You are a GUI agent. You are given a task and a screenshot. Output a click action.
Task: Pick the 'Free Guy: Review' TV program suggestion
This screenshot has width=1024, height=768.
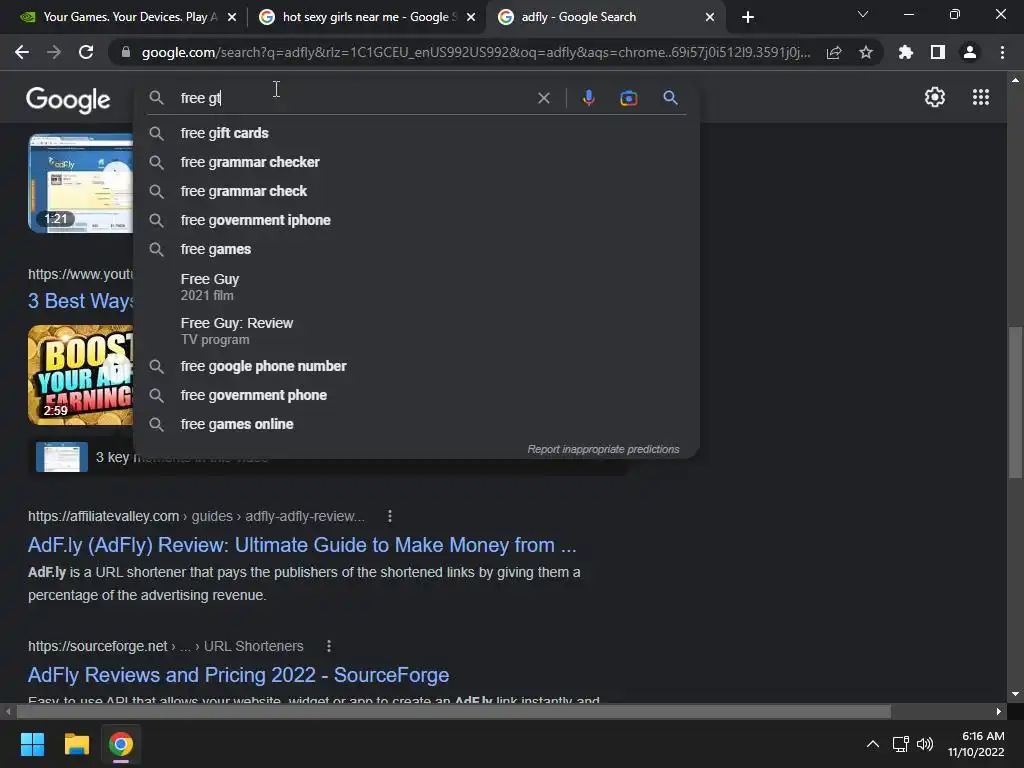click(416, 330)
